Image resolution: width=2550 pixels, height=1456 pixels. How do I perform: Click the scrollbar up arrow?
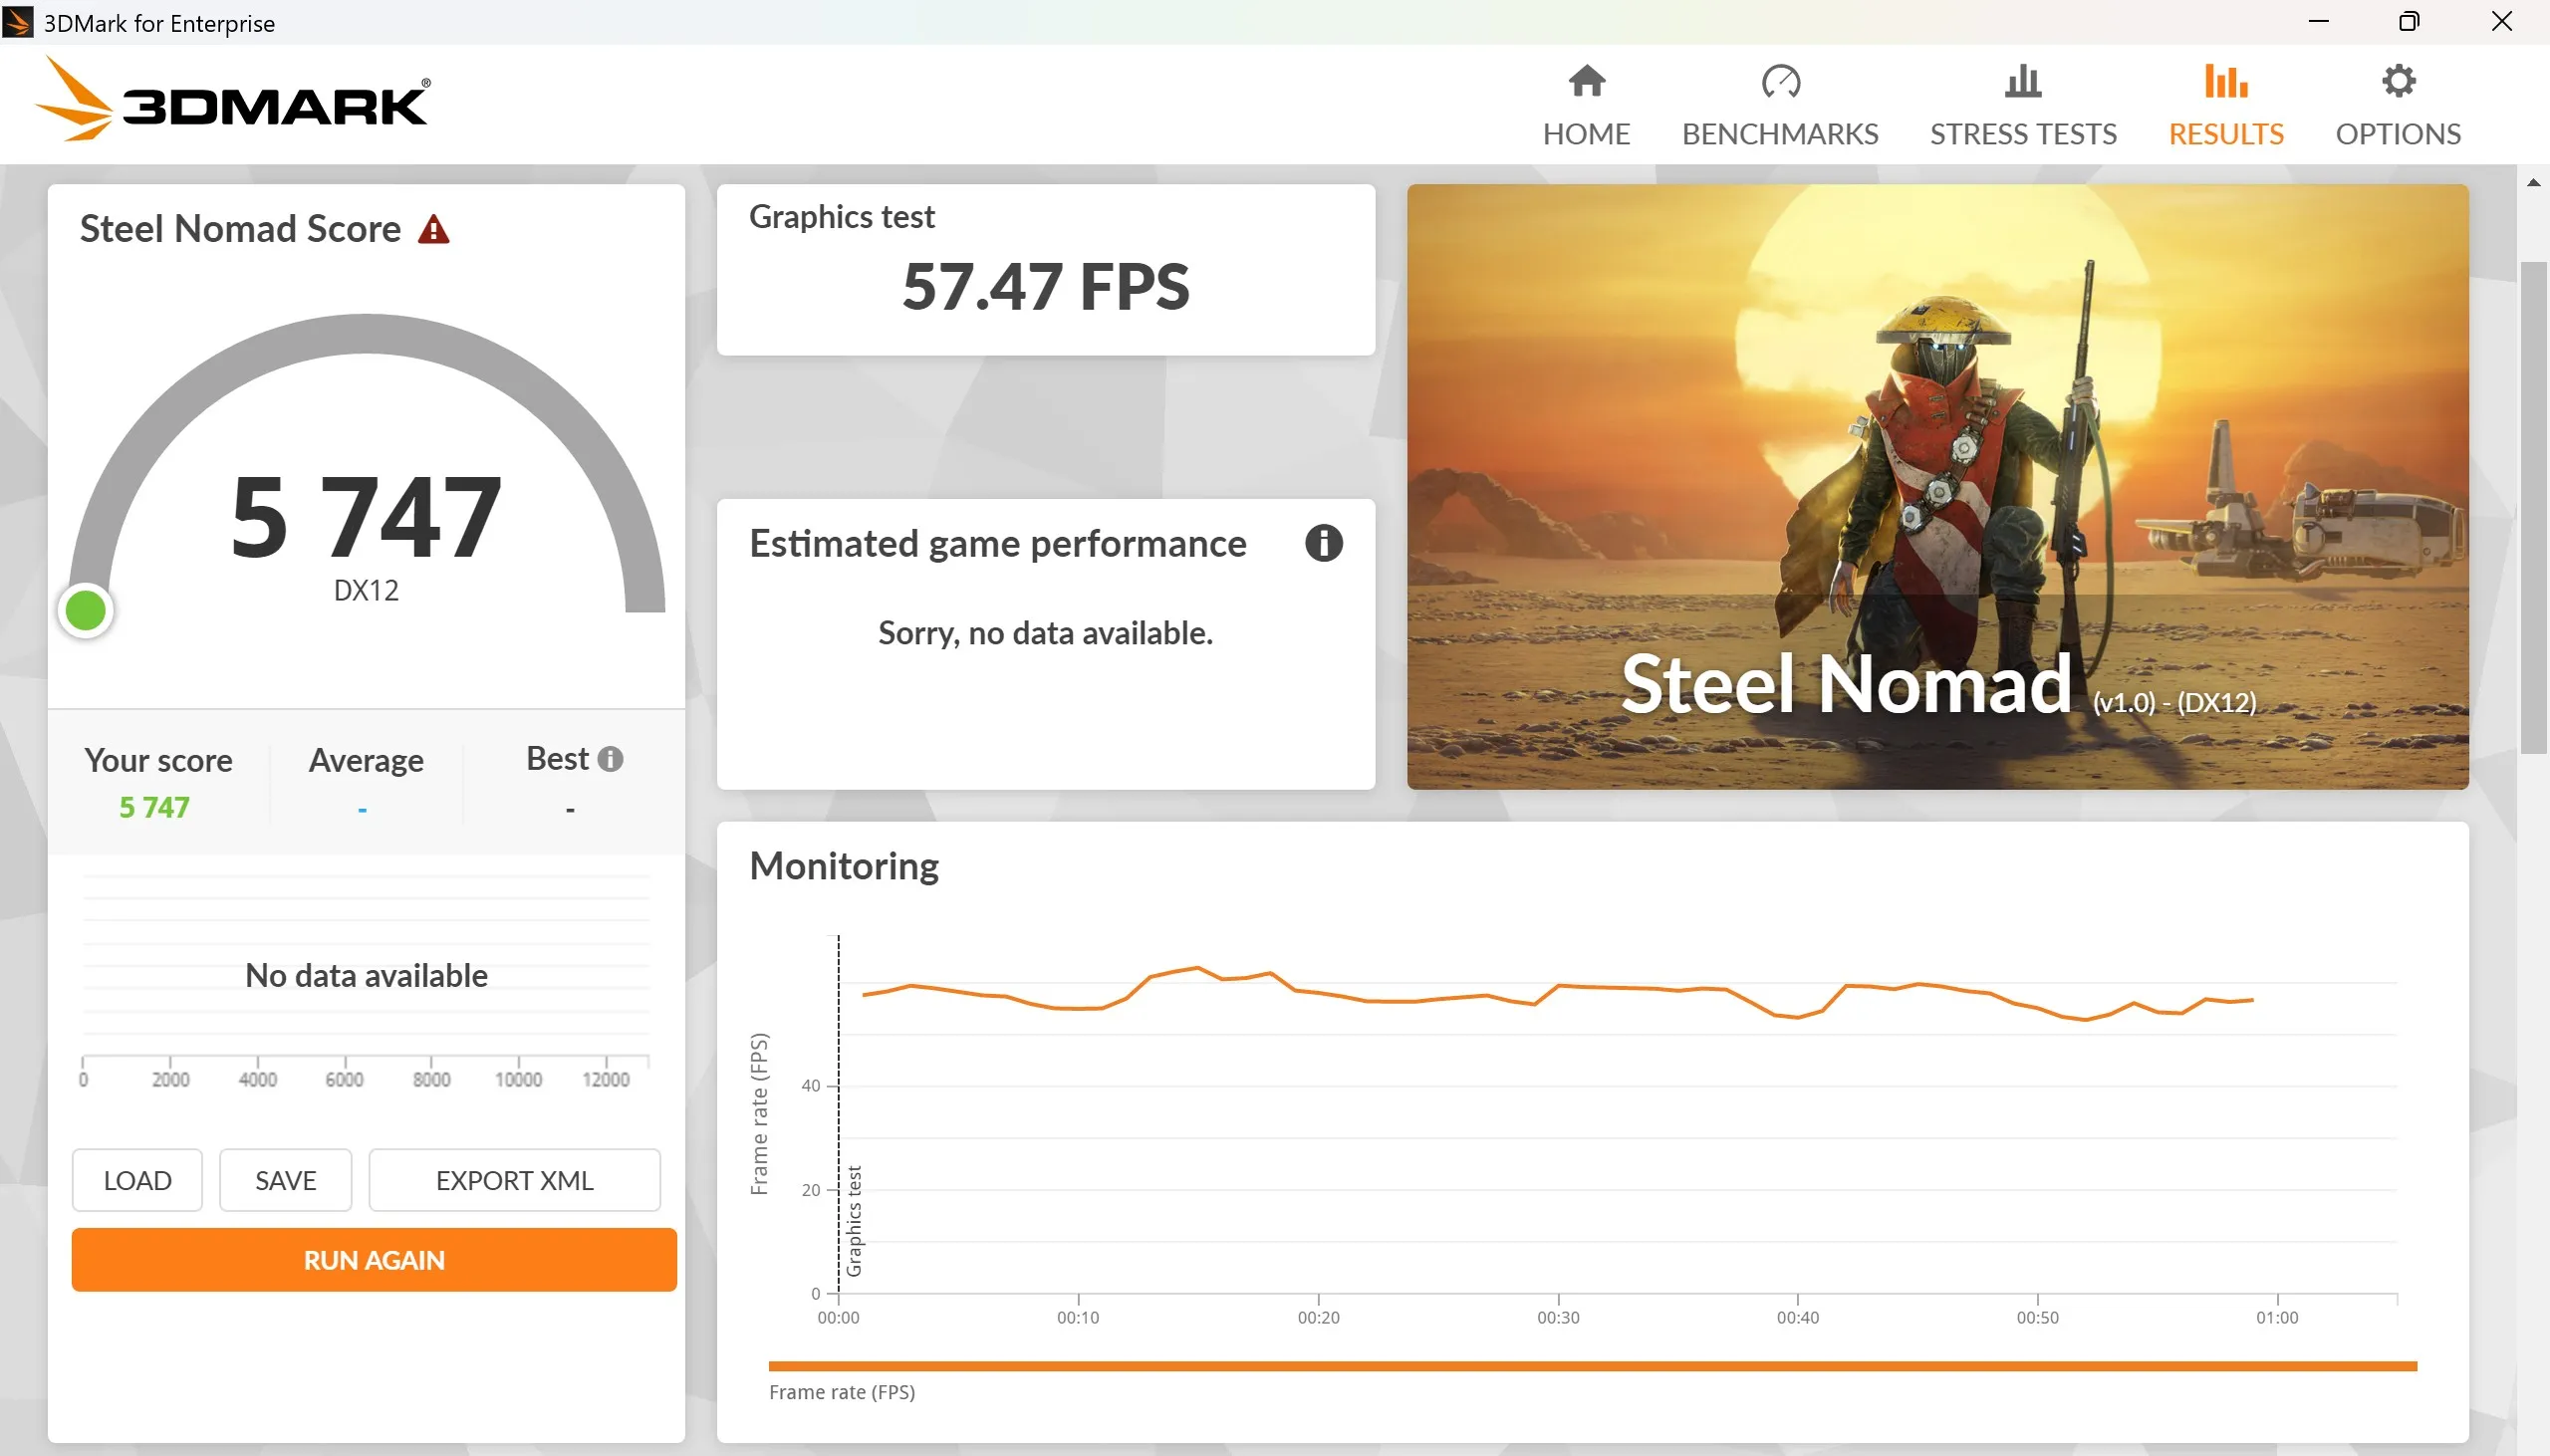point(2533,182)
